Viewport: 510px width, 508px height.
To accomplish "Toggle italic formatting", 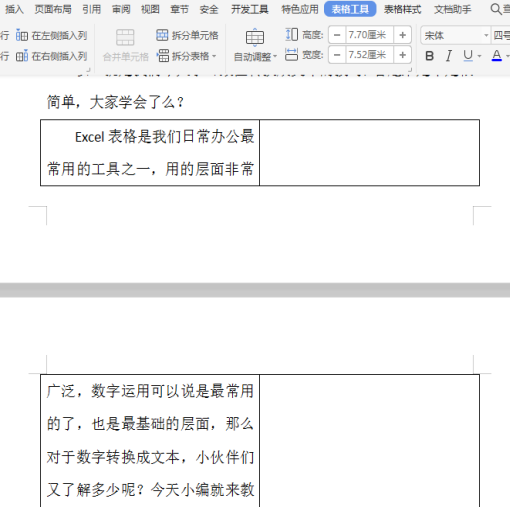I will pos(449,56).
